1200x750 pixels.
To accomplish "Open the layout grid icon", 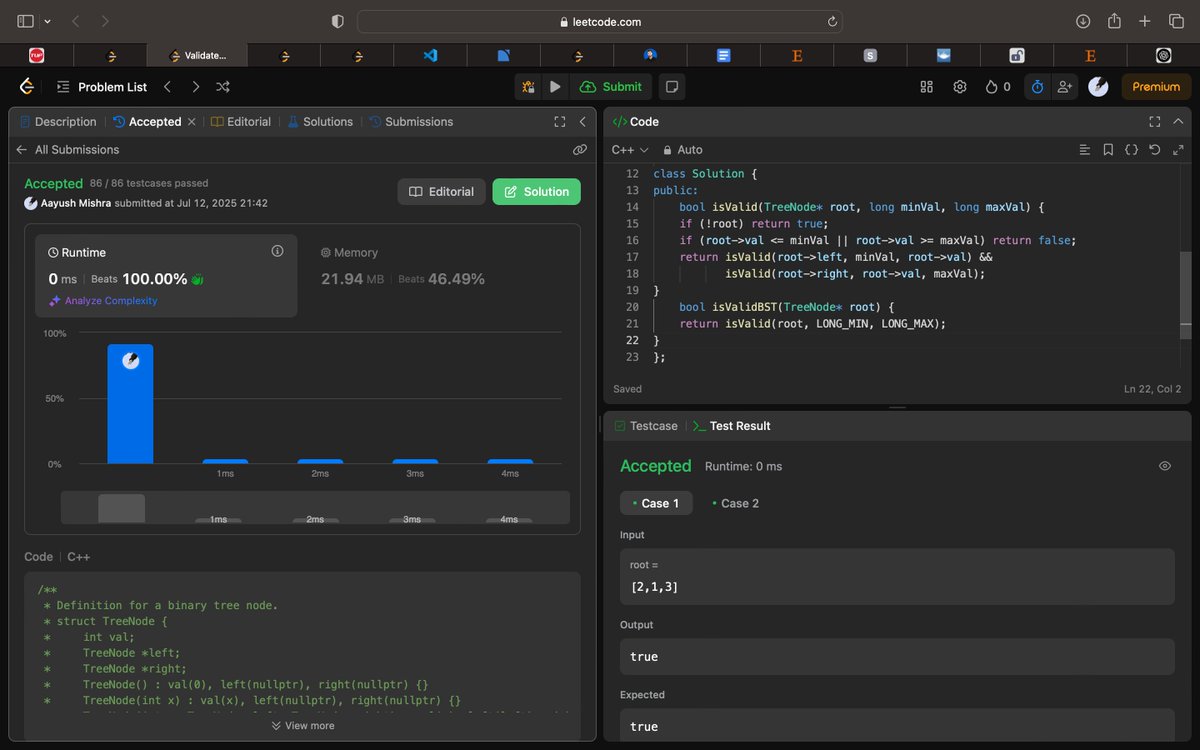I will pos(926,87).
